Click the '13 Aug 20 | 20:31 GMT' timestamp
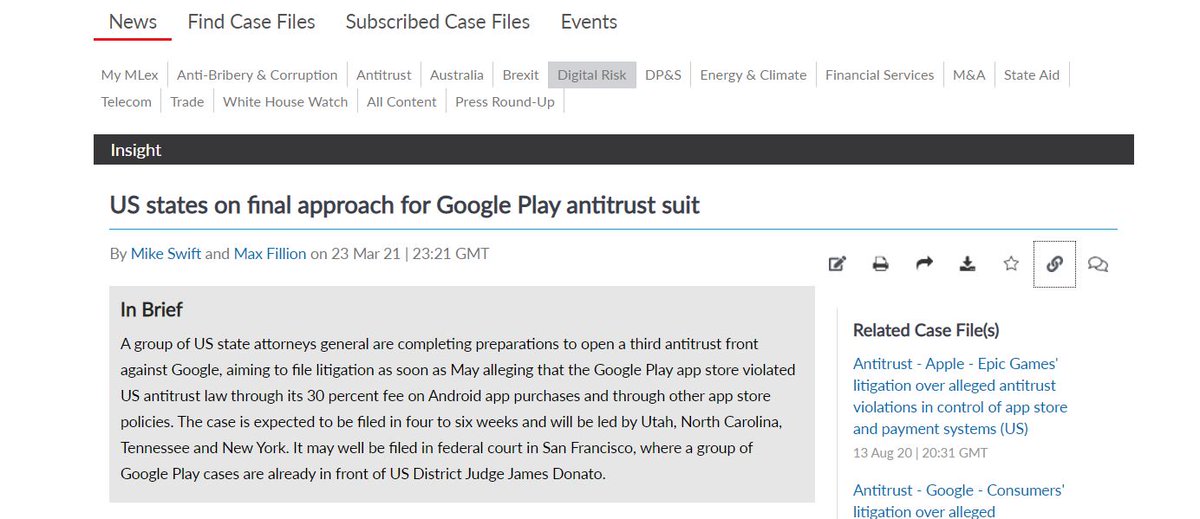The height and width of the screenshot is (519, 1200). pos(920,453)
